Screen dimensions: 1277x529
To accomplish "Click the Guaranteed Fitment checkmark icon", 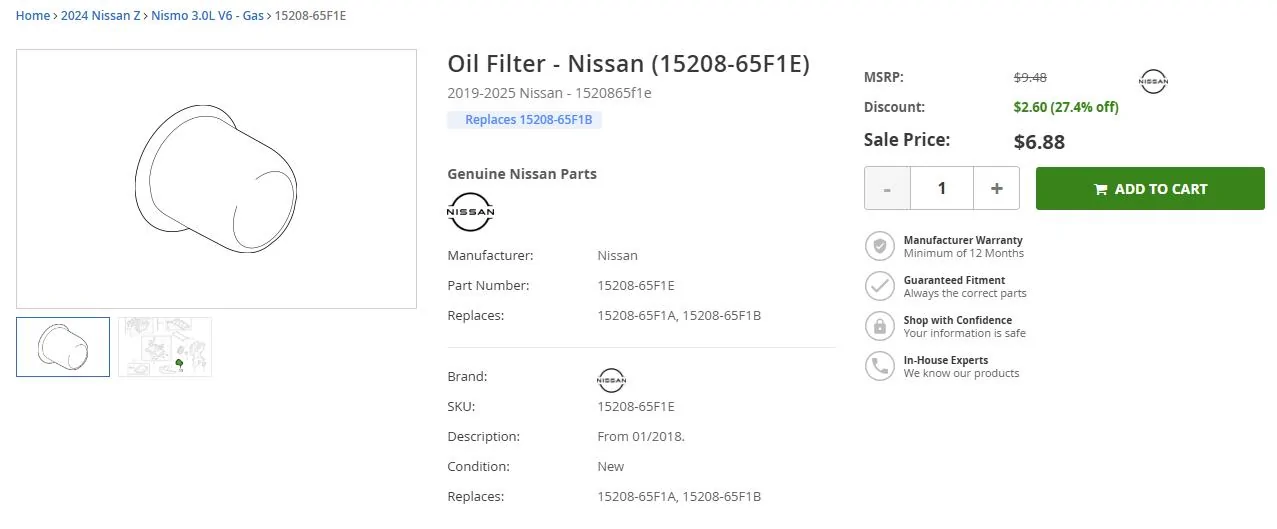I will pyautogui.click(x=880, y=286).
